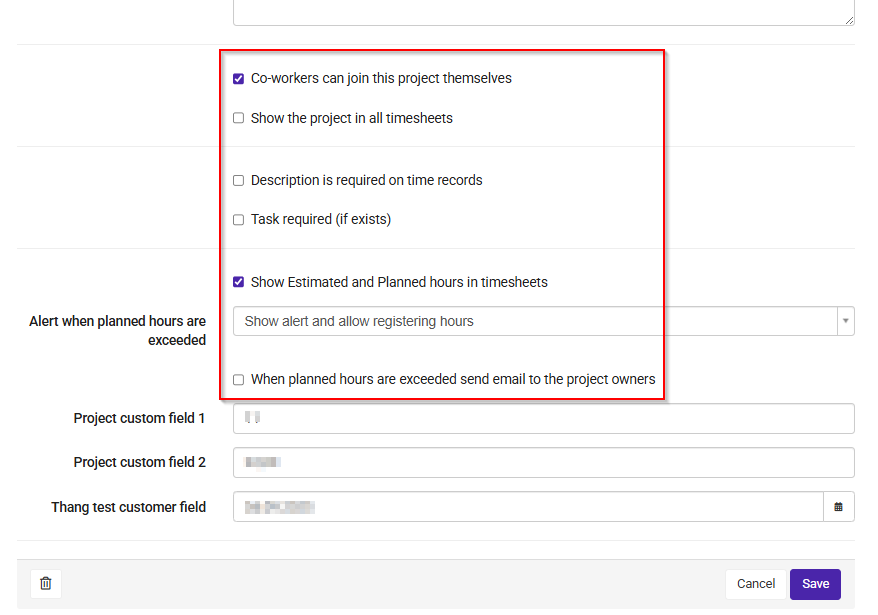Click the large text area above checkboxes
Image resolution: width=878 pixels, height=615 pixels.
[x=544, y=12]
